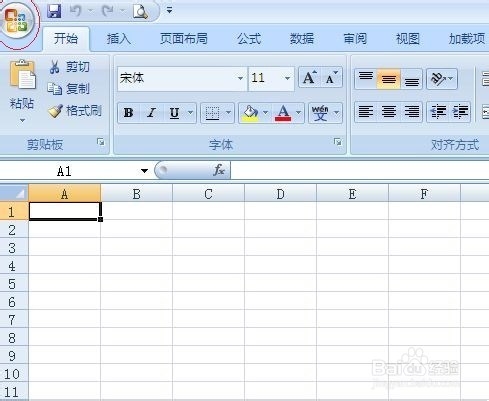Image resolution: width=489 pixels, height=401 pixels.
Task: Open the 页面布局 tab
Action: click(184, 39)
